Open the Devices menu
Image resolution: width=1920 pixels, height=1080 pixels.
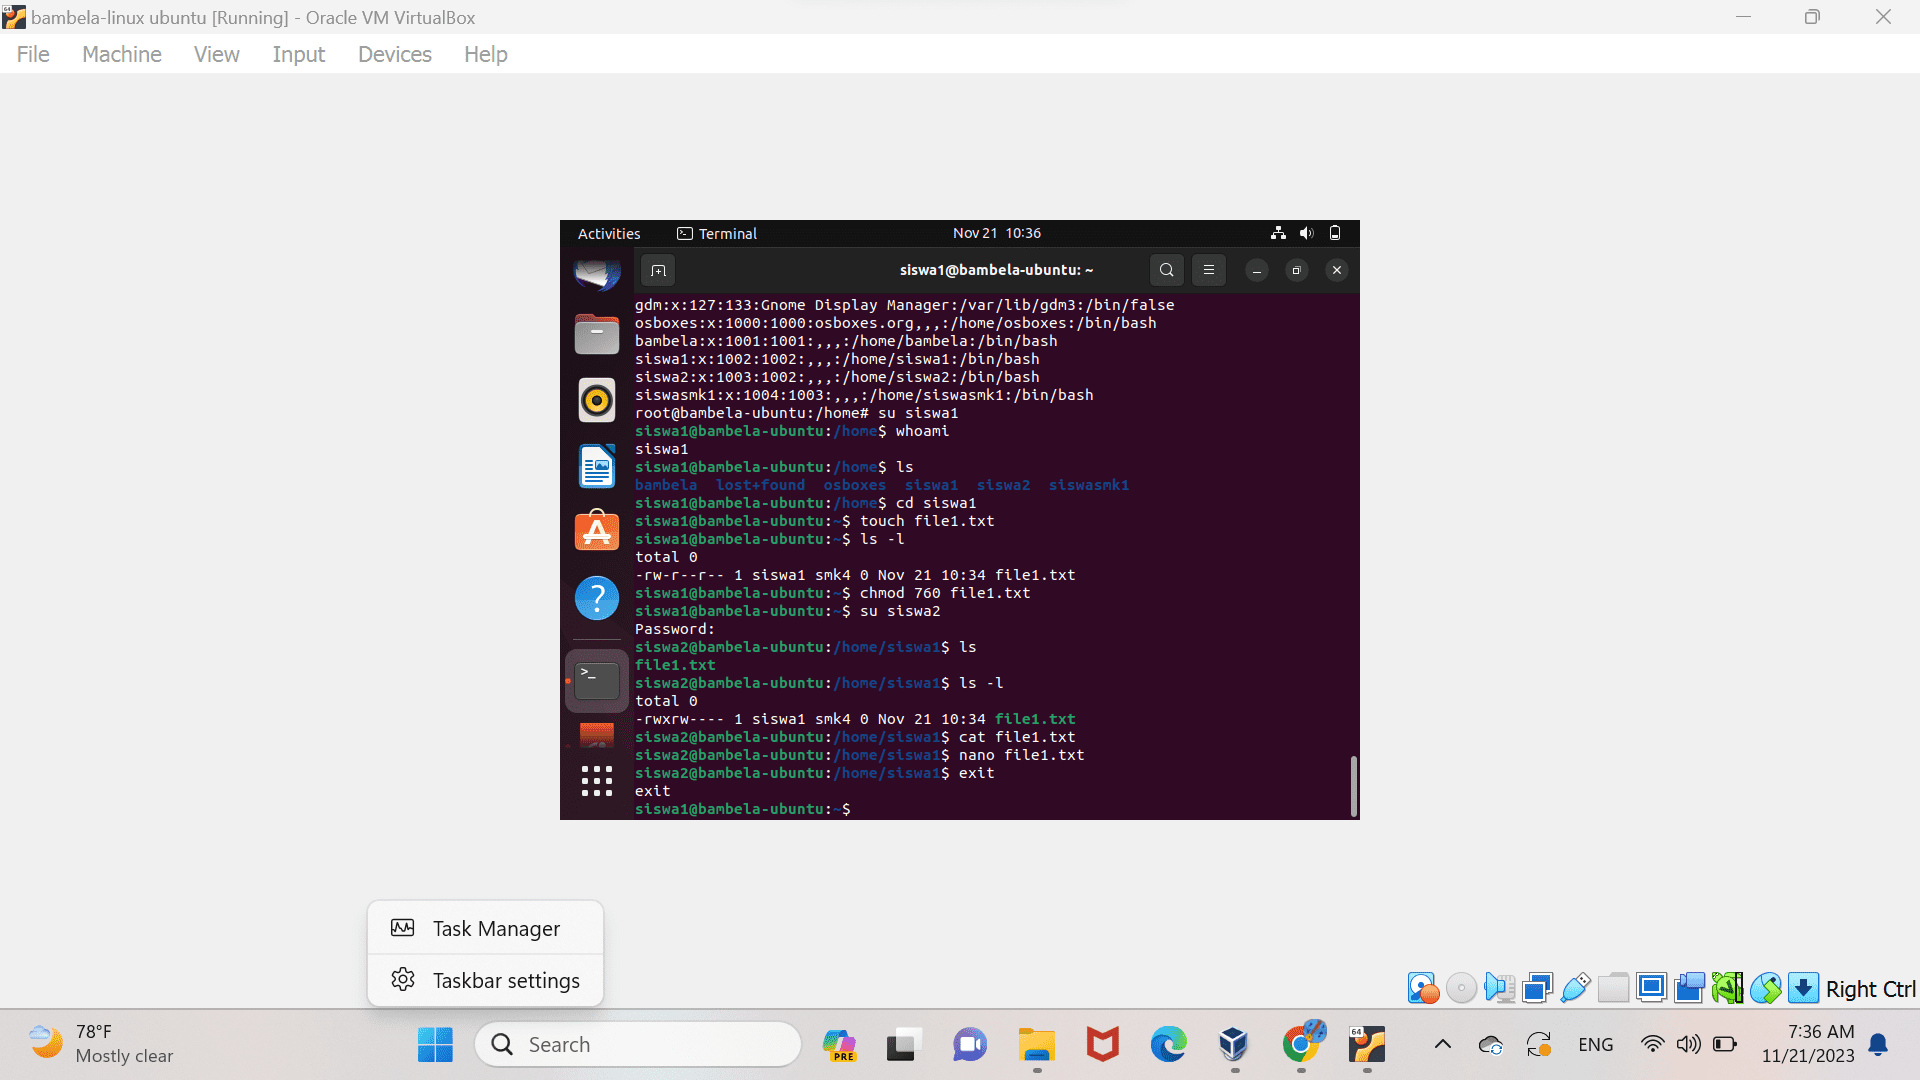[394, 54]
